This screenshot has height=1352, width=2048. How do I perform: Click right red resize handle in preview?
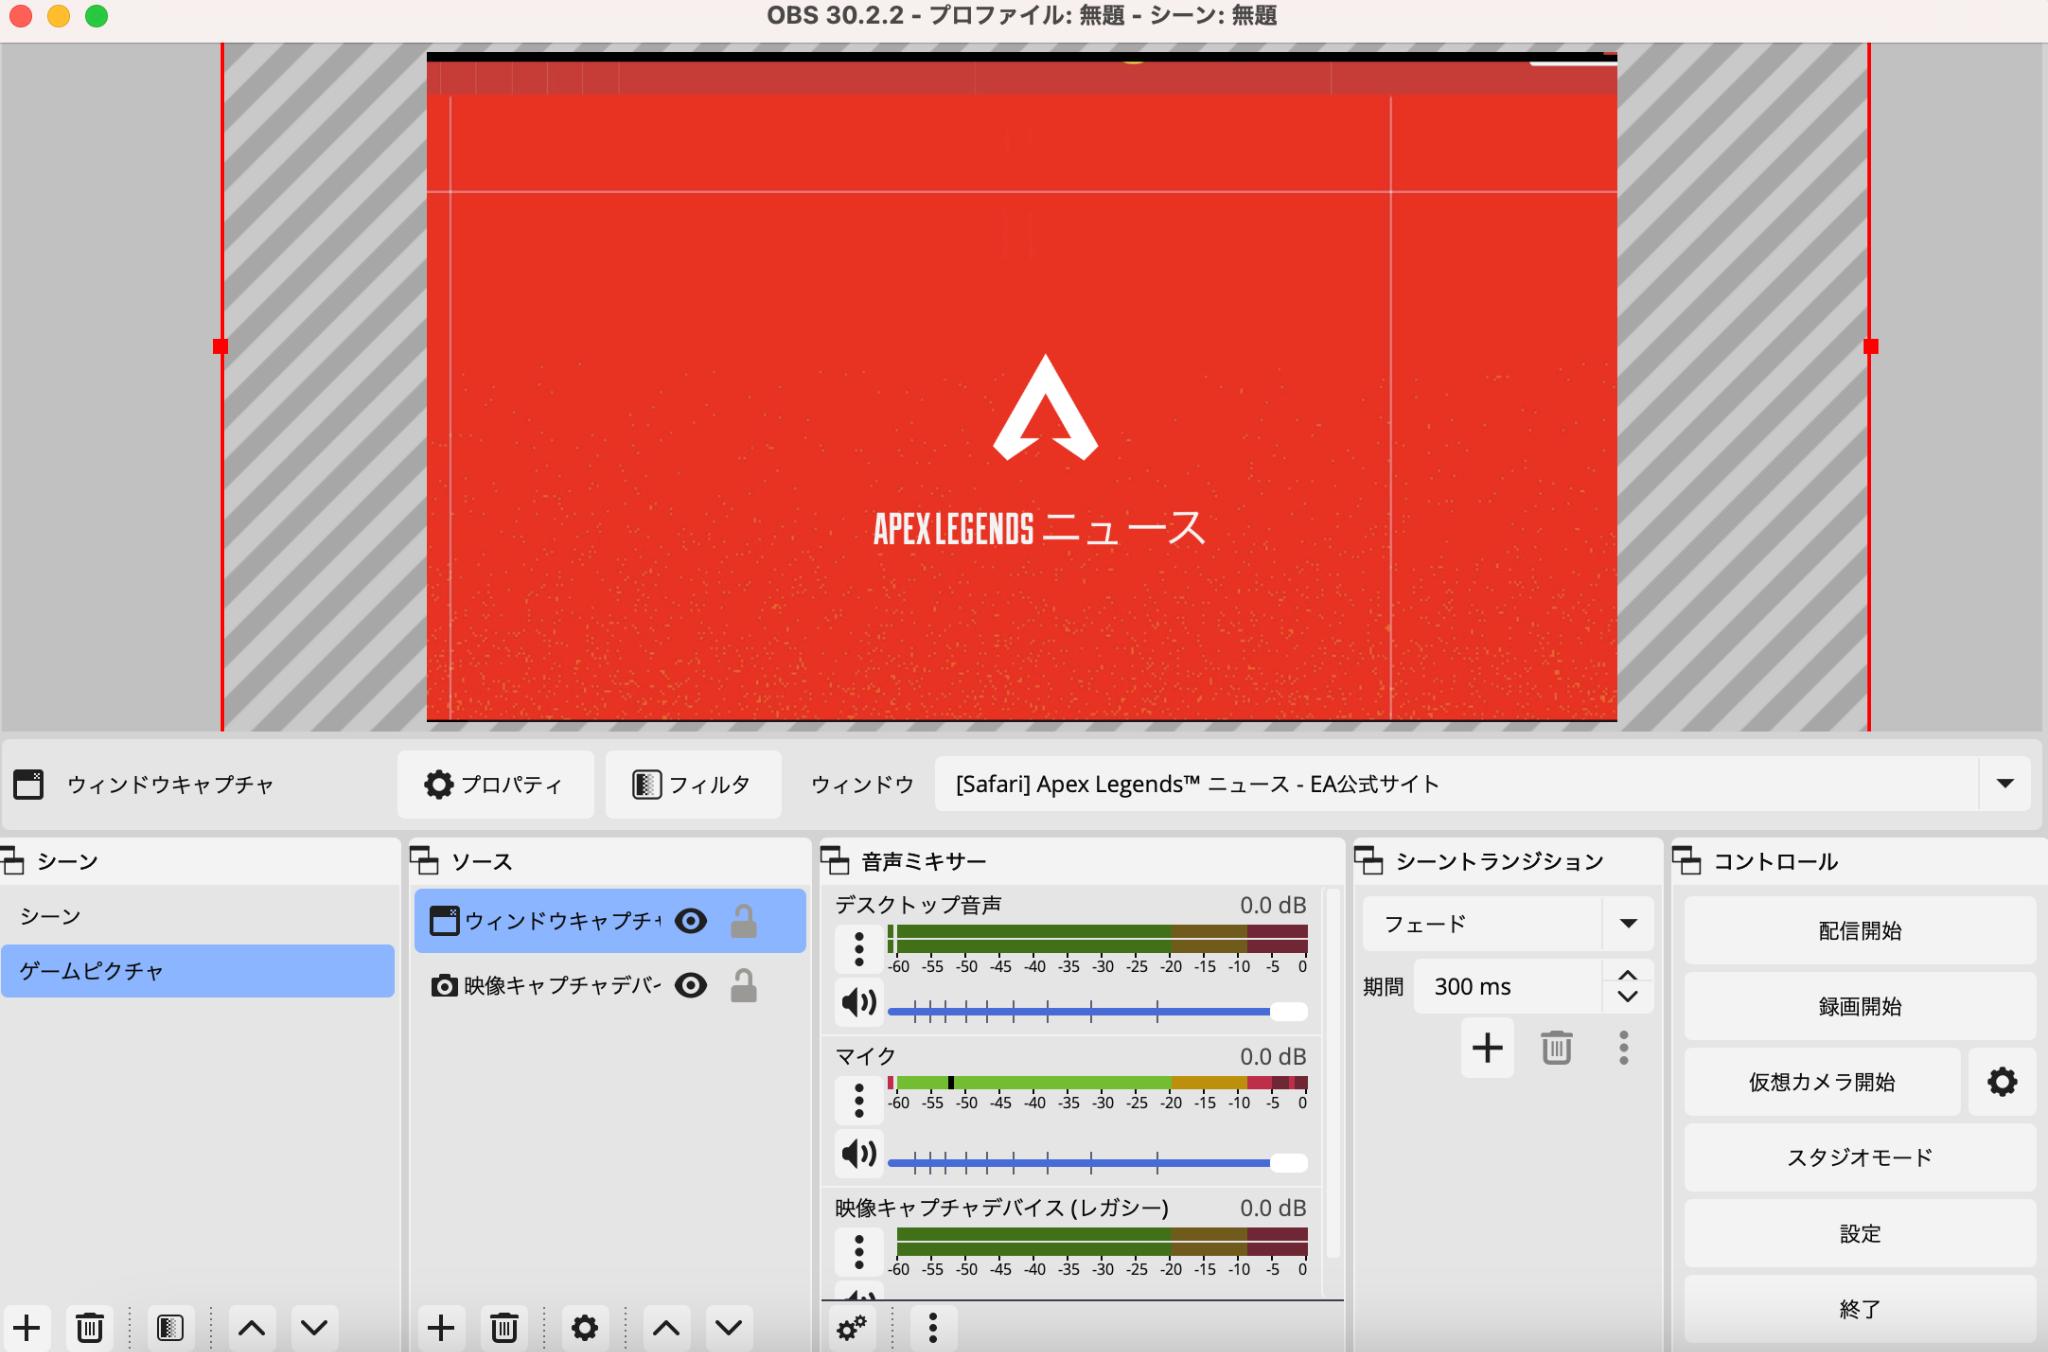coord(1871,346)
